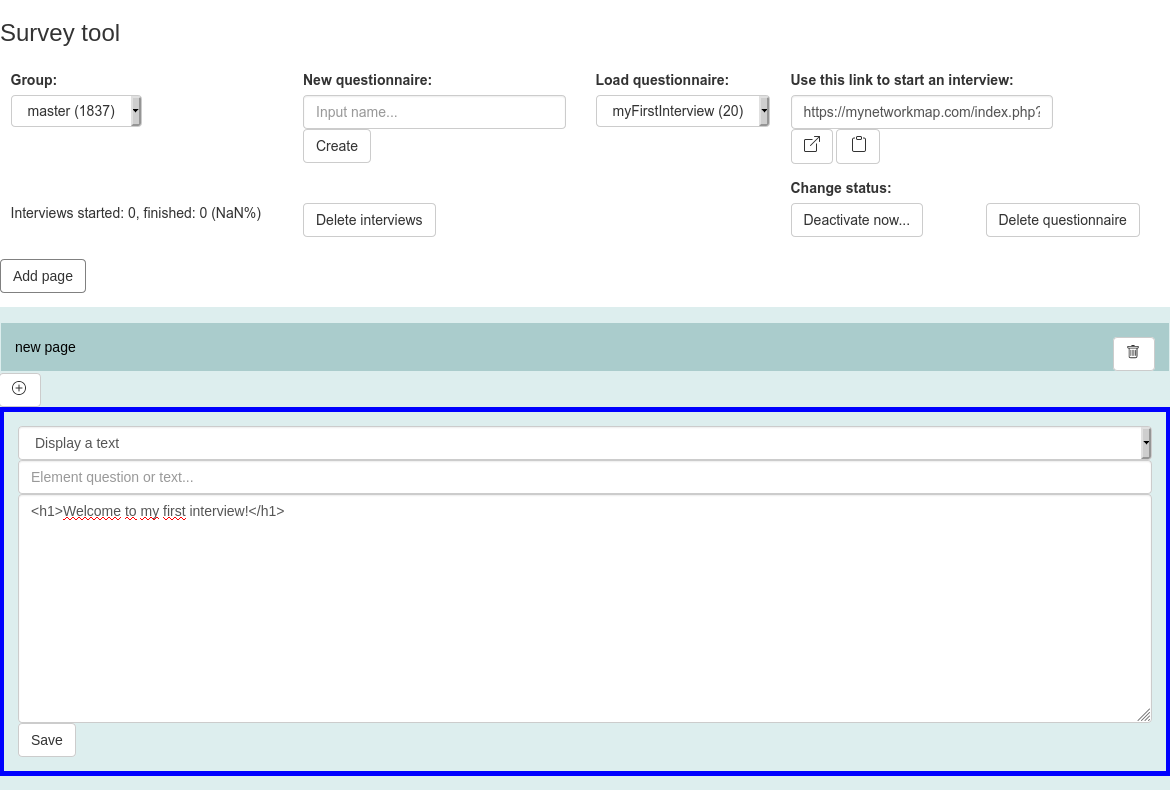Open Load questionnaire dropdown myFirstInterview (20)
This screenshot has width=1170, height=790.
[683, 111]
